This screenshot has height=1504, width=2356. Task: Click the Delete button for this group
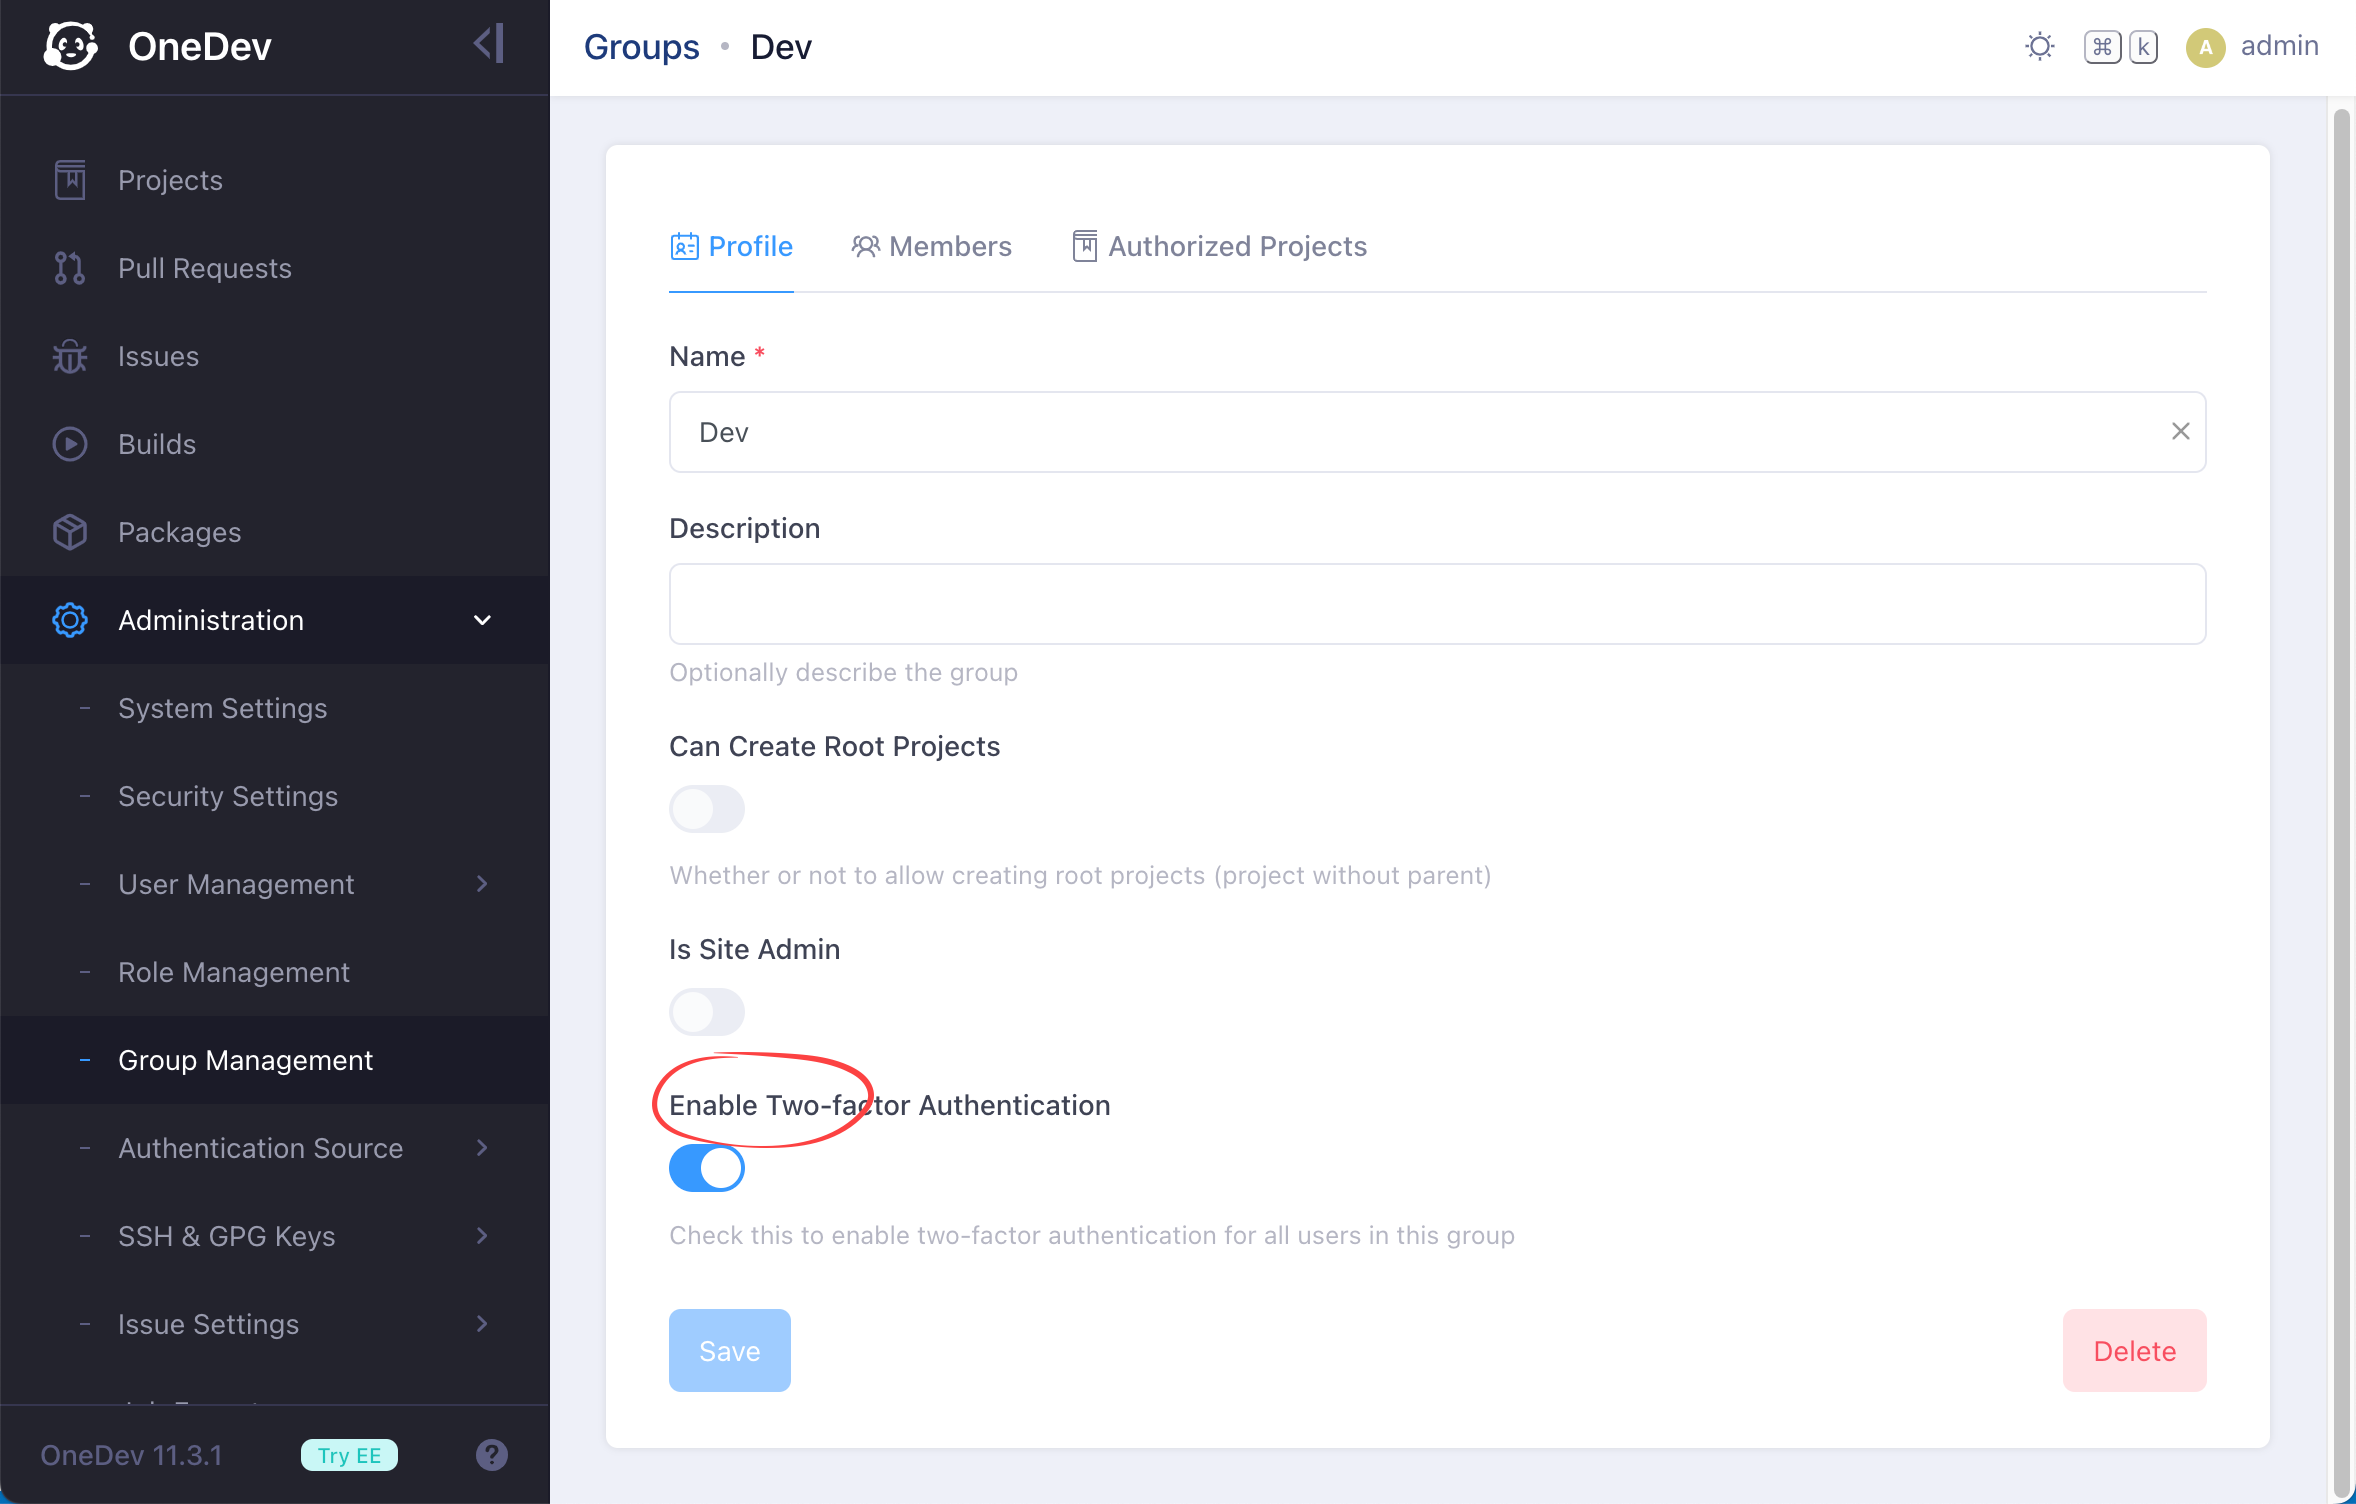pos(2133,1350)
